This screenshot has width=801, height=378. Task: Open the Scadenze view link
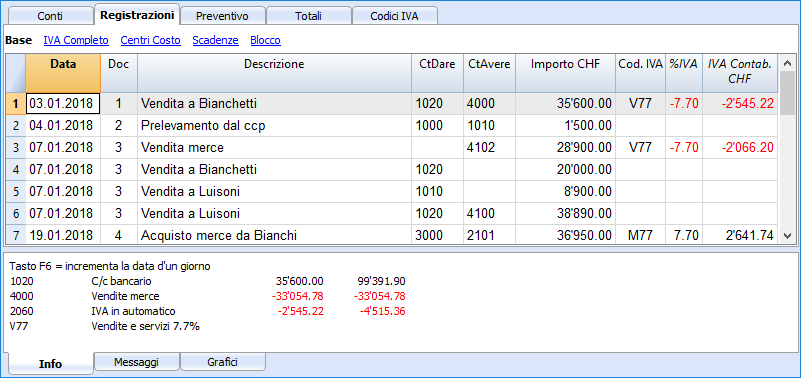point(216,40)
